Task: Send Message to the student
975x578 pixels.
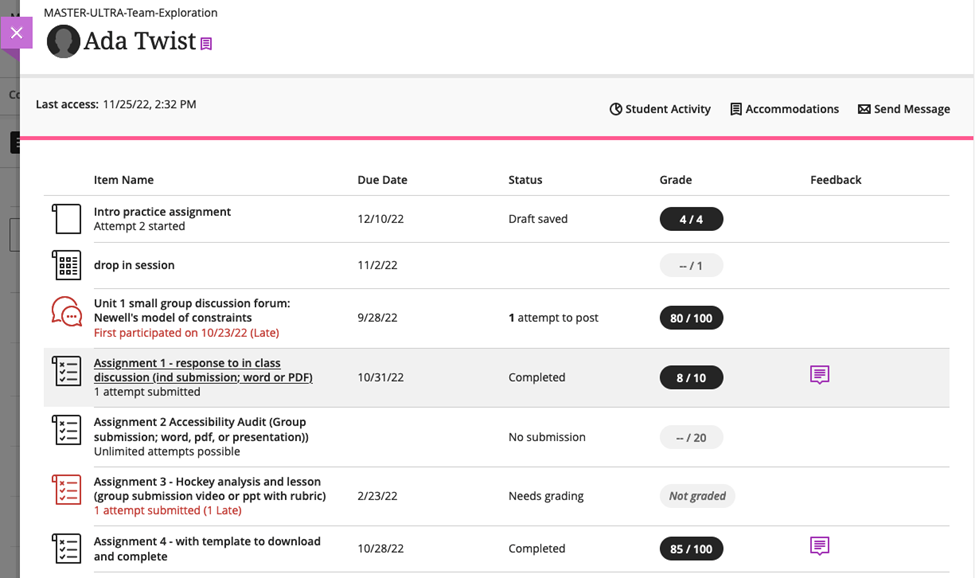Action: tap(904, 109)
